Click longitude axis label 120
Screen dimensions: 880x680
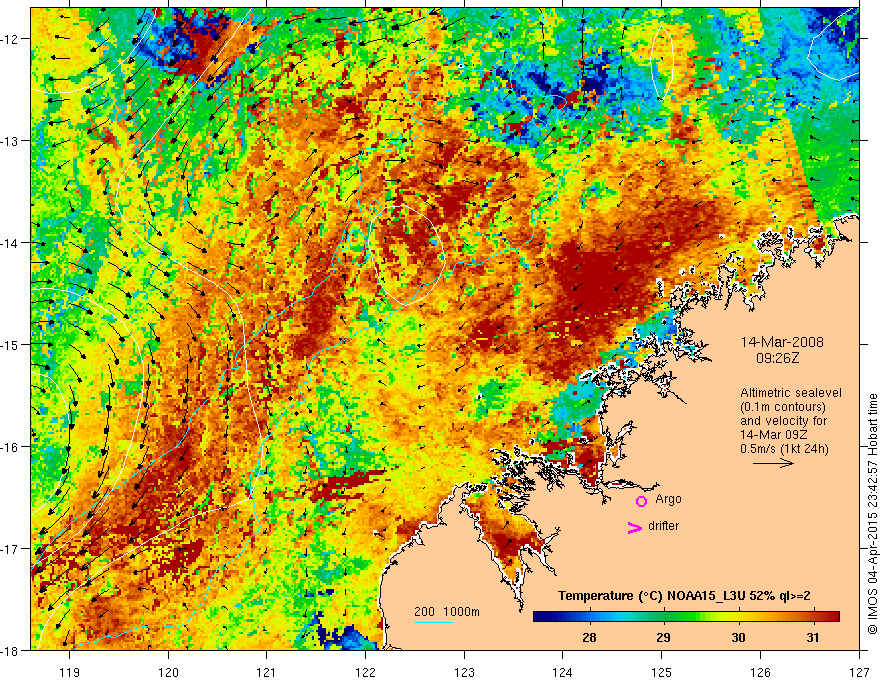tap(168, 672)
